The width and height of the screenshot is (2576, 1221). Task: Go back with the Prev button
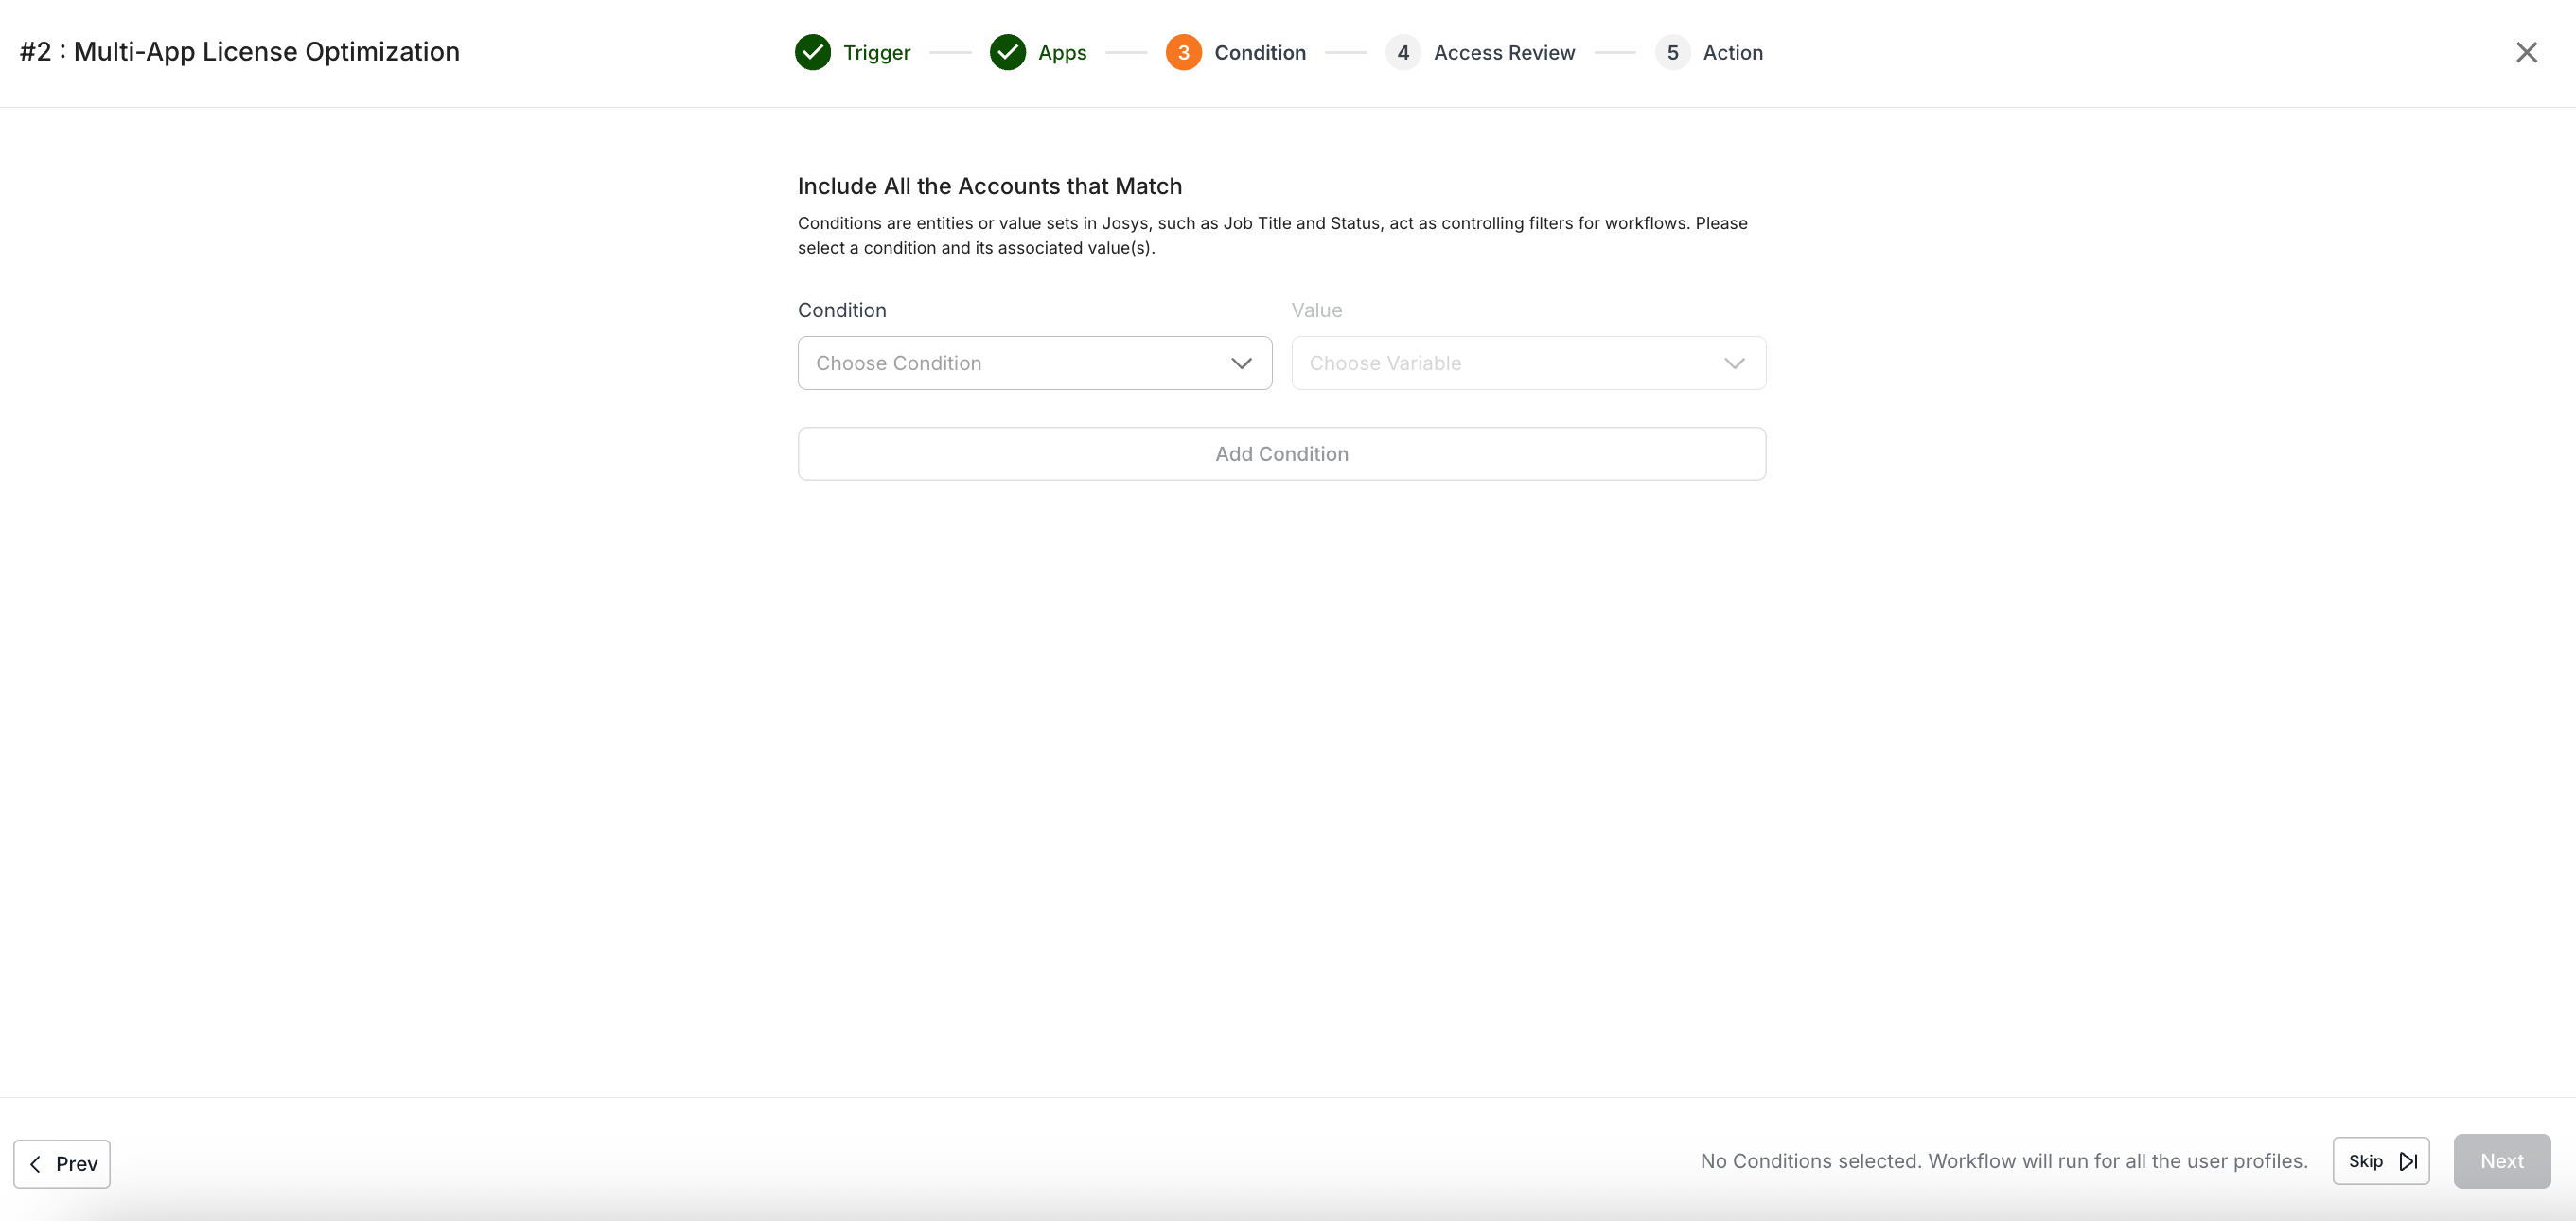coord(62,1164)
